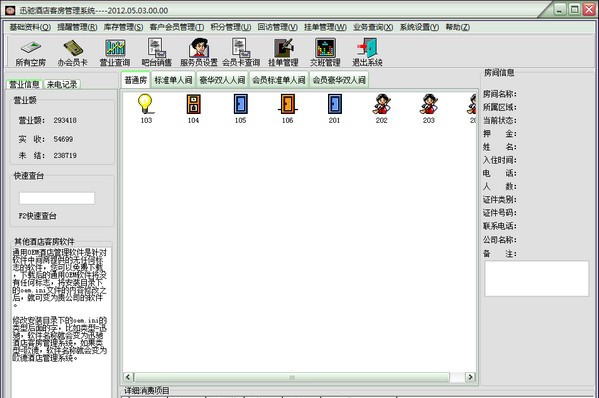This screenshot has height=398, width=599.
Task: Click the 房间名称 label
Action: point(500,94)
